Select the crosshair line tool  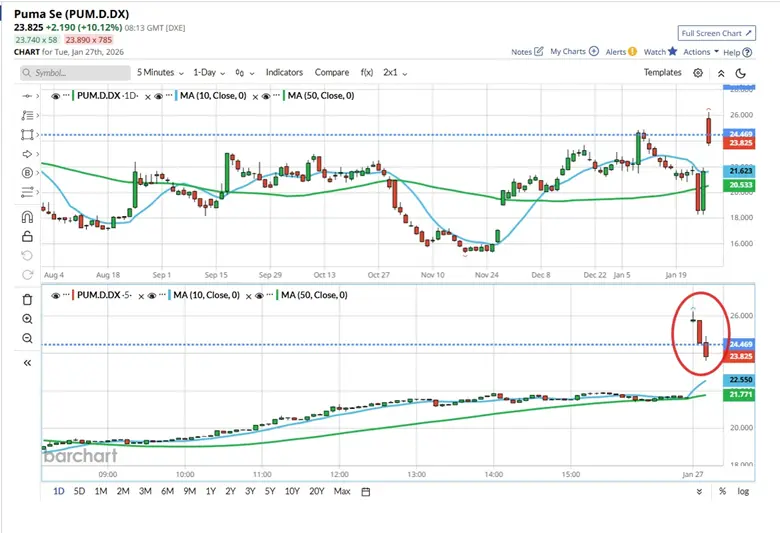point(27,96)
